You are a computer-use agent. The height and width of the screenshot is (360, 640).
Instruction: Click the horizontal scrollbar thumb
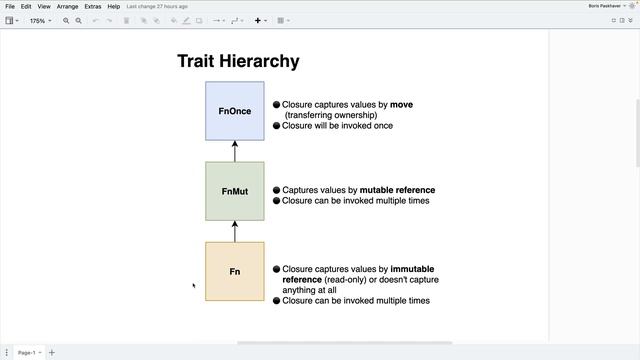click(x=344, y=343)
